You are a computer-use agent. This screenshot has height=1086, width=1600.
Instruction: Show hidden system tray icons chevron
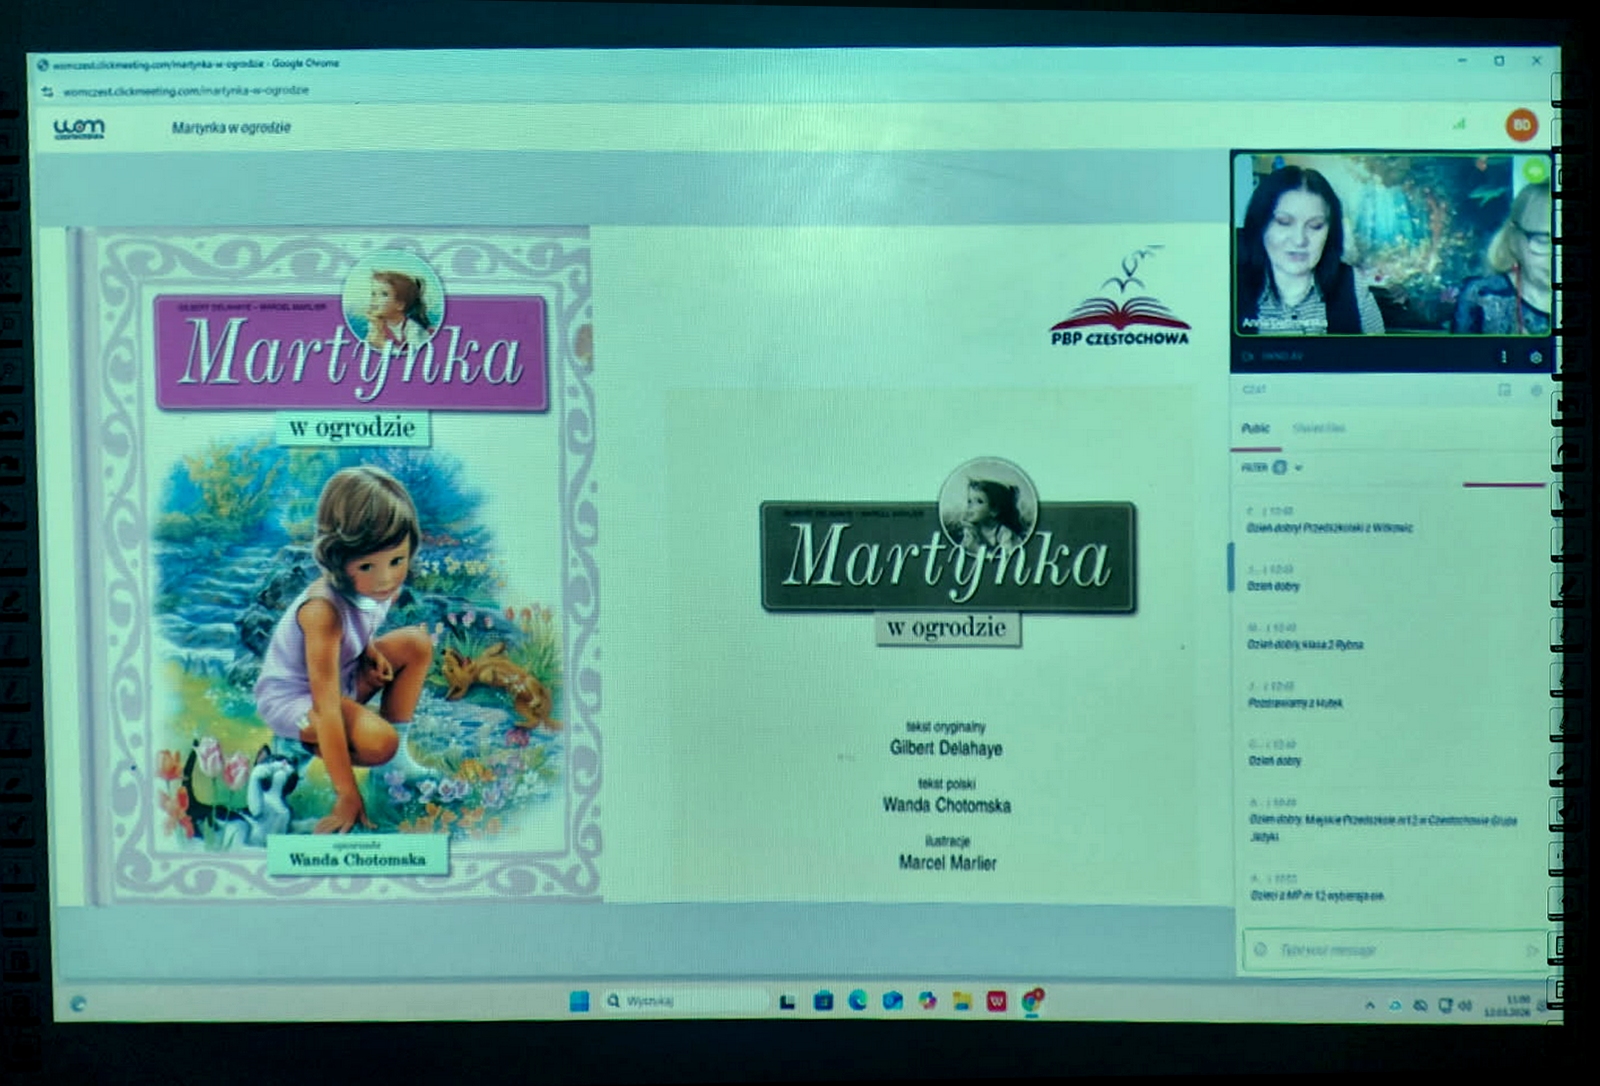(1369, 1005)
